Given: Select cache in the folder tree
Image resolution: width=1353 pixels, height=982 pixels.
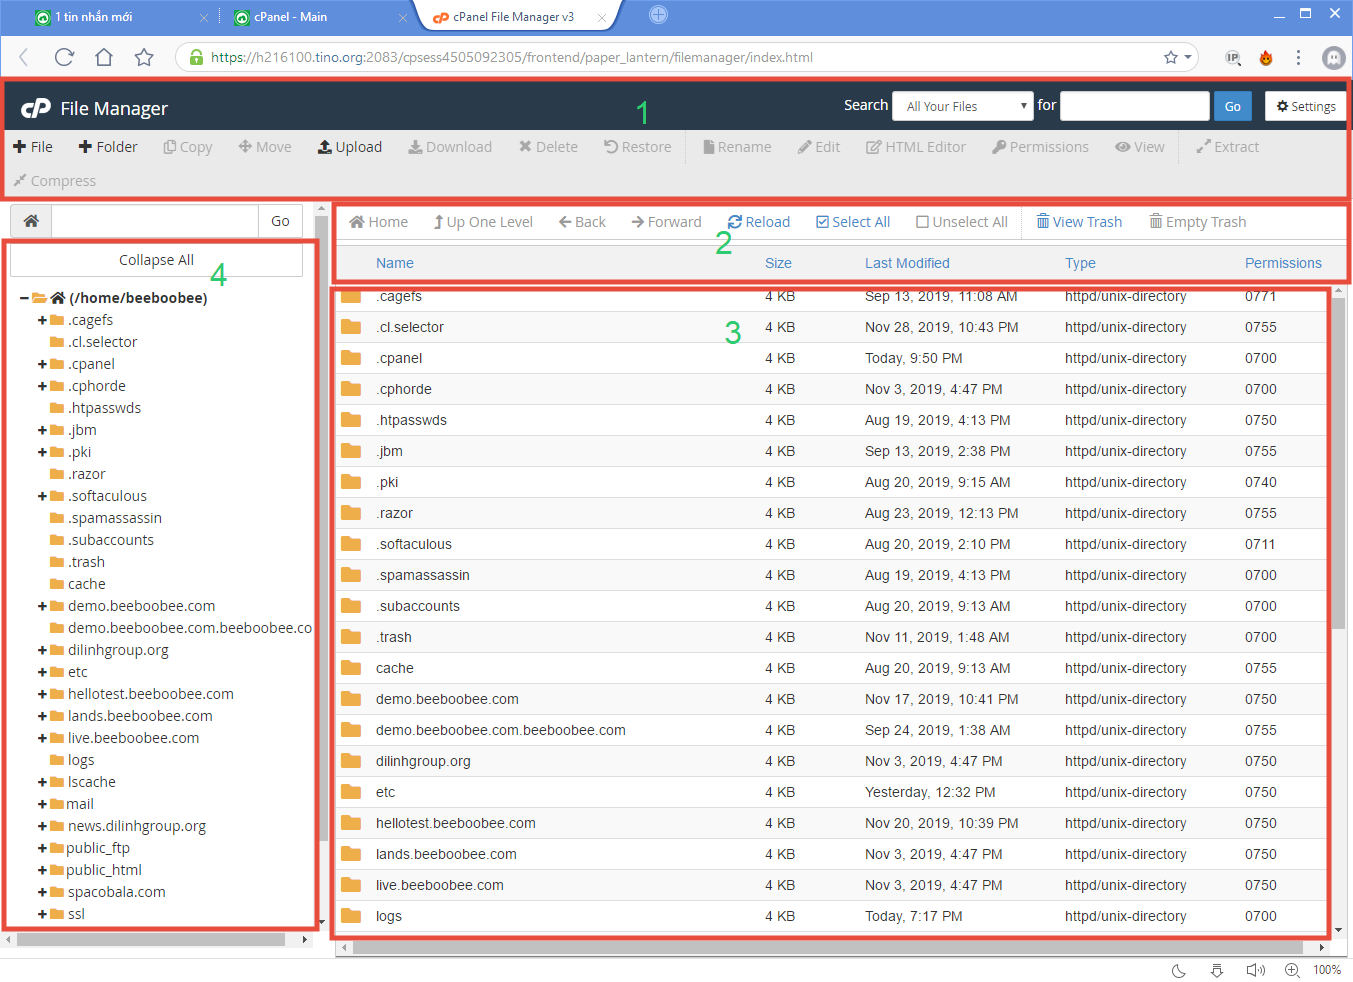Looking at the screenshot, I should coord(87,584).
